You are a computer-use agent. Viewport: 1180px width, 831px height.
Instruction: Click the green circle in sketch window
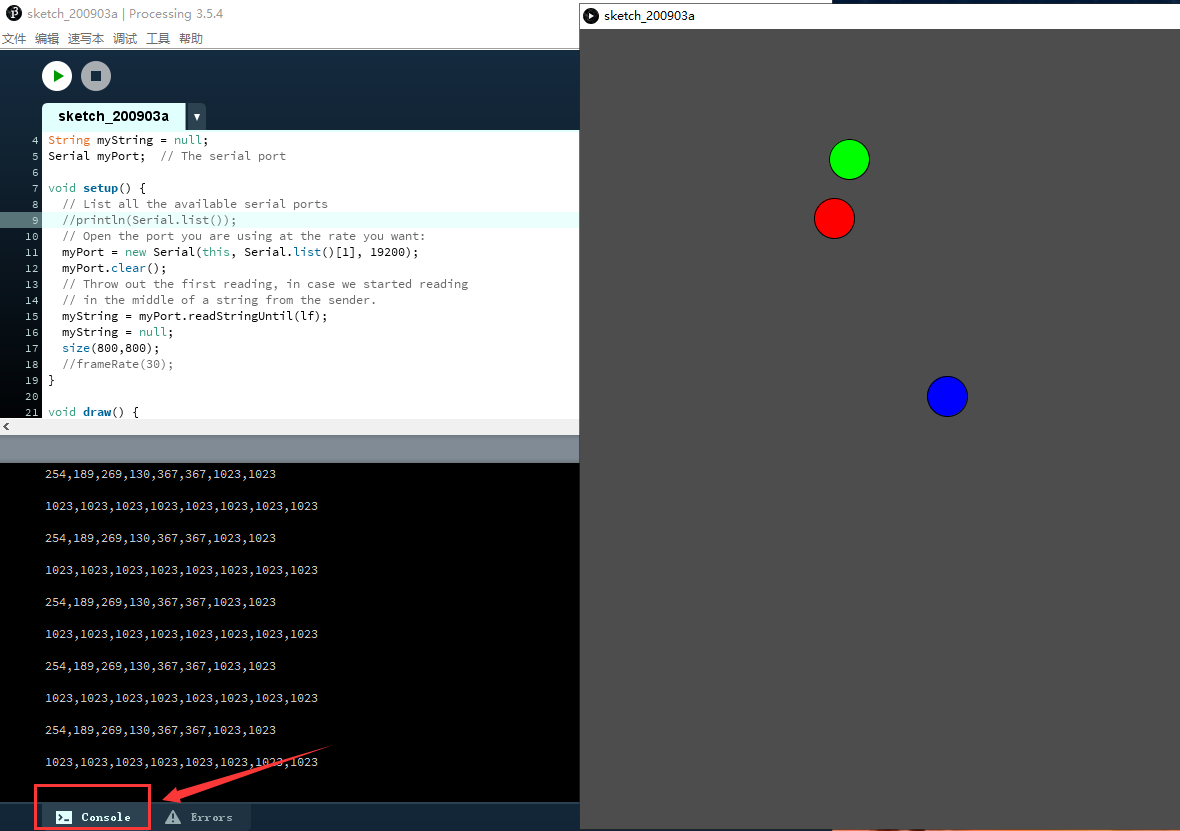(849, 160)
